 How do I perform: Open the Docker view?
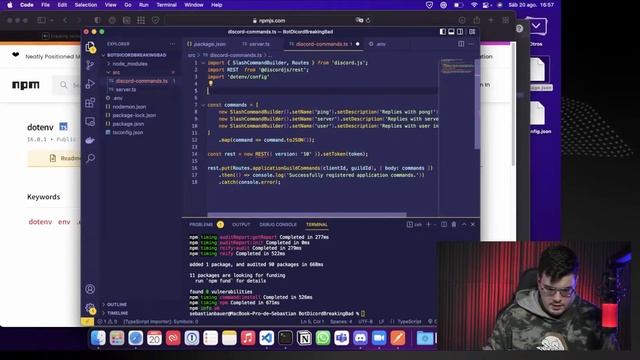90,140
